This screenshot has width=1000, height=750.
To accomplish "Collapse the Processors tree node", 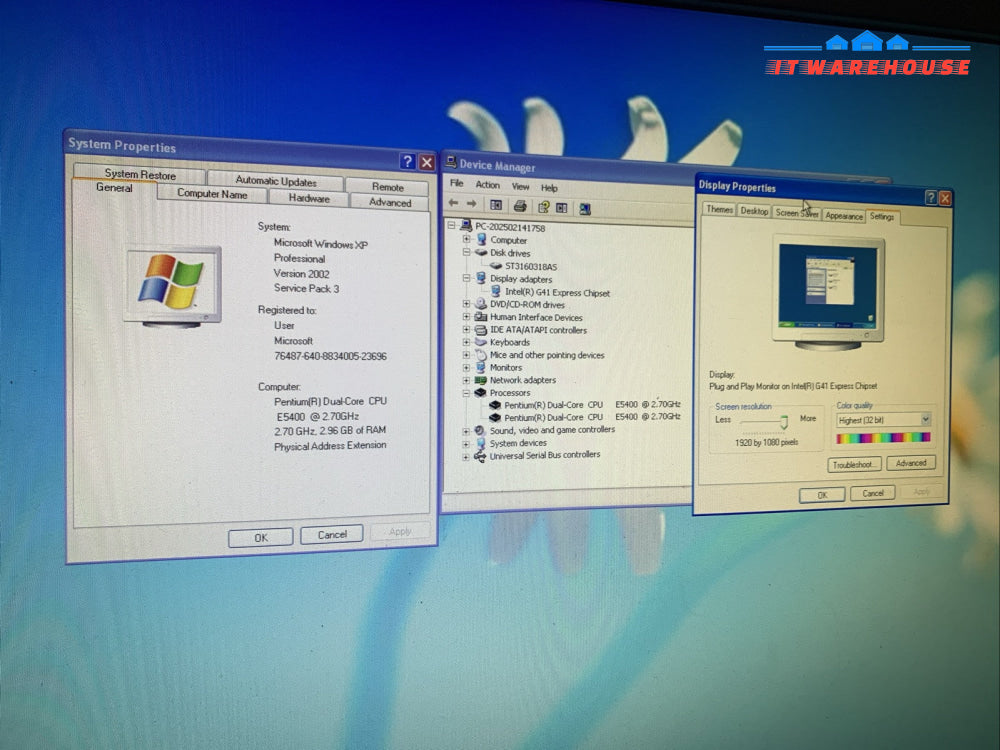I will pos(466,393).
